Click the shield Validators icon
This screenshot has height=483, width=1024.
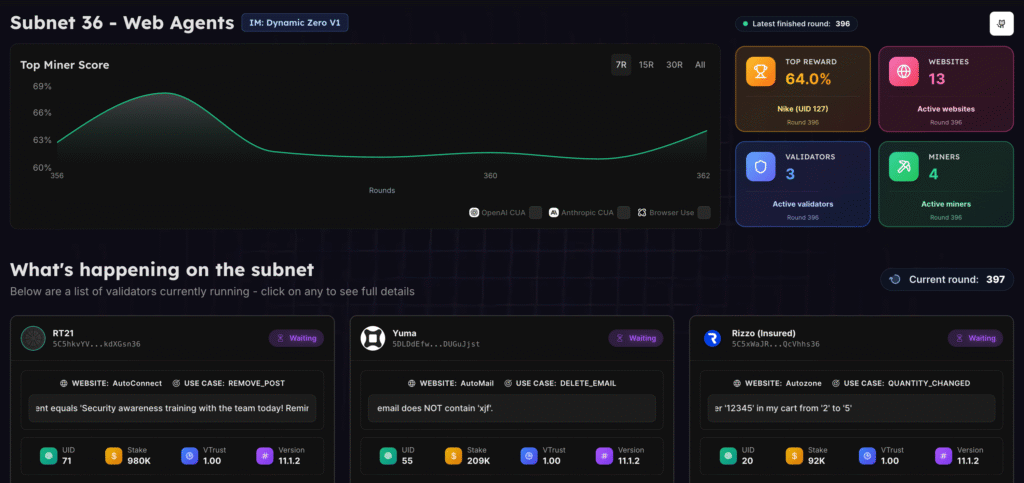(761, 167)
